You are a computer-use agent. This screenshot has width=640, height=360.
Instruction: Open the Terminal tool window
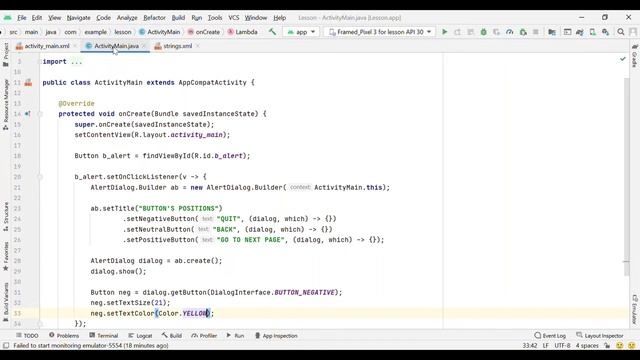[x=104, y=336]
